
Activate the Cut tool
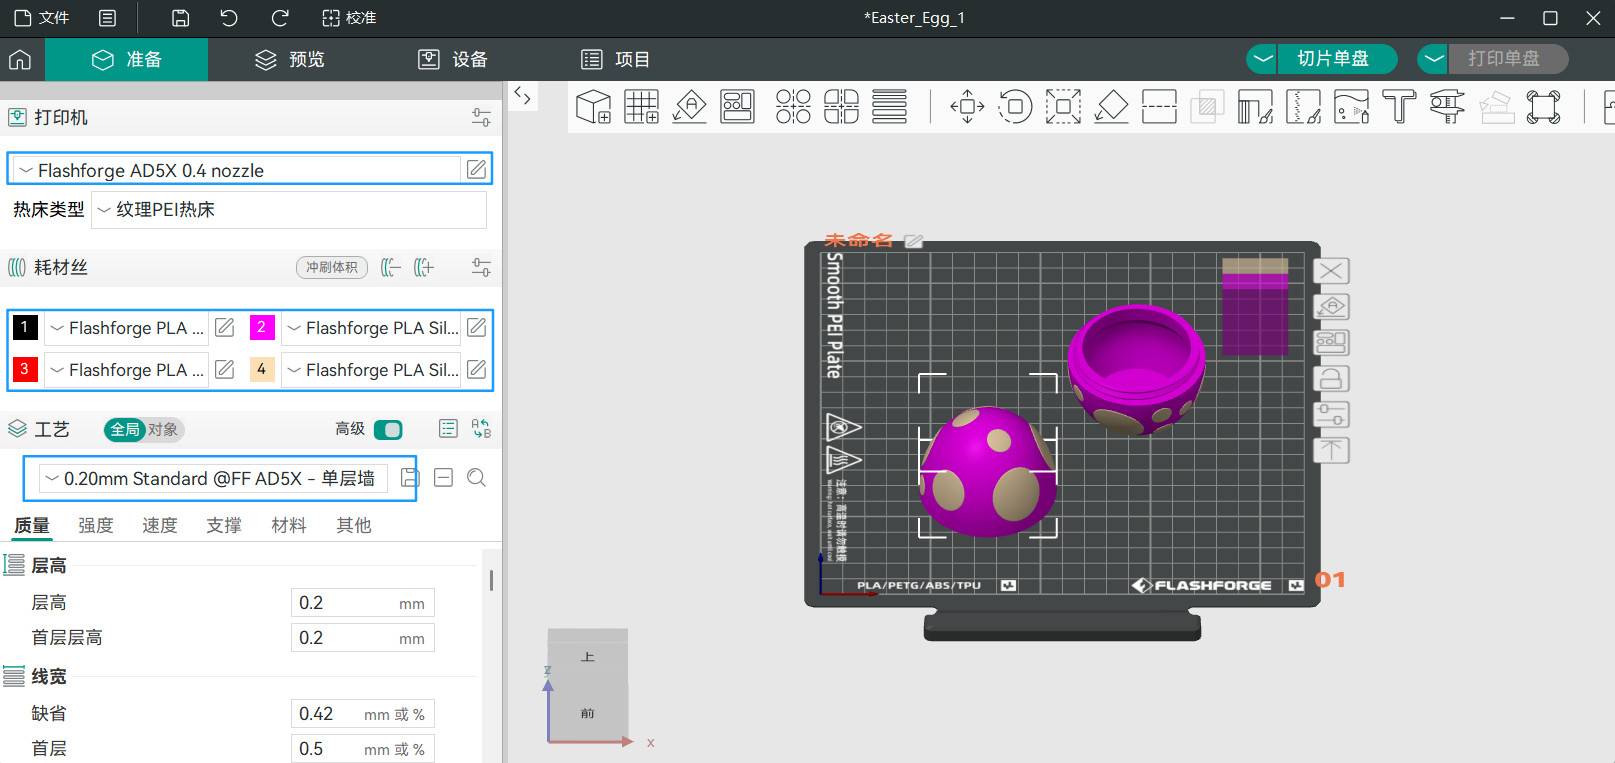click(1159, 106)
